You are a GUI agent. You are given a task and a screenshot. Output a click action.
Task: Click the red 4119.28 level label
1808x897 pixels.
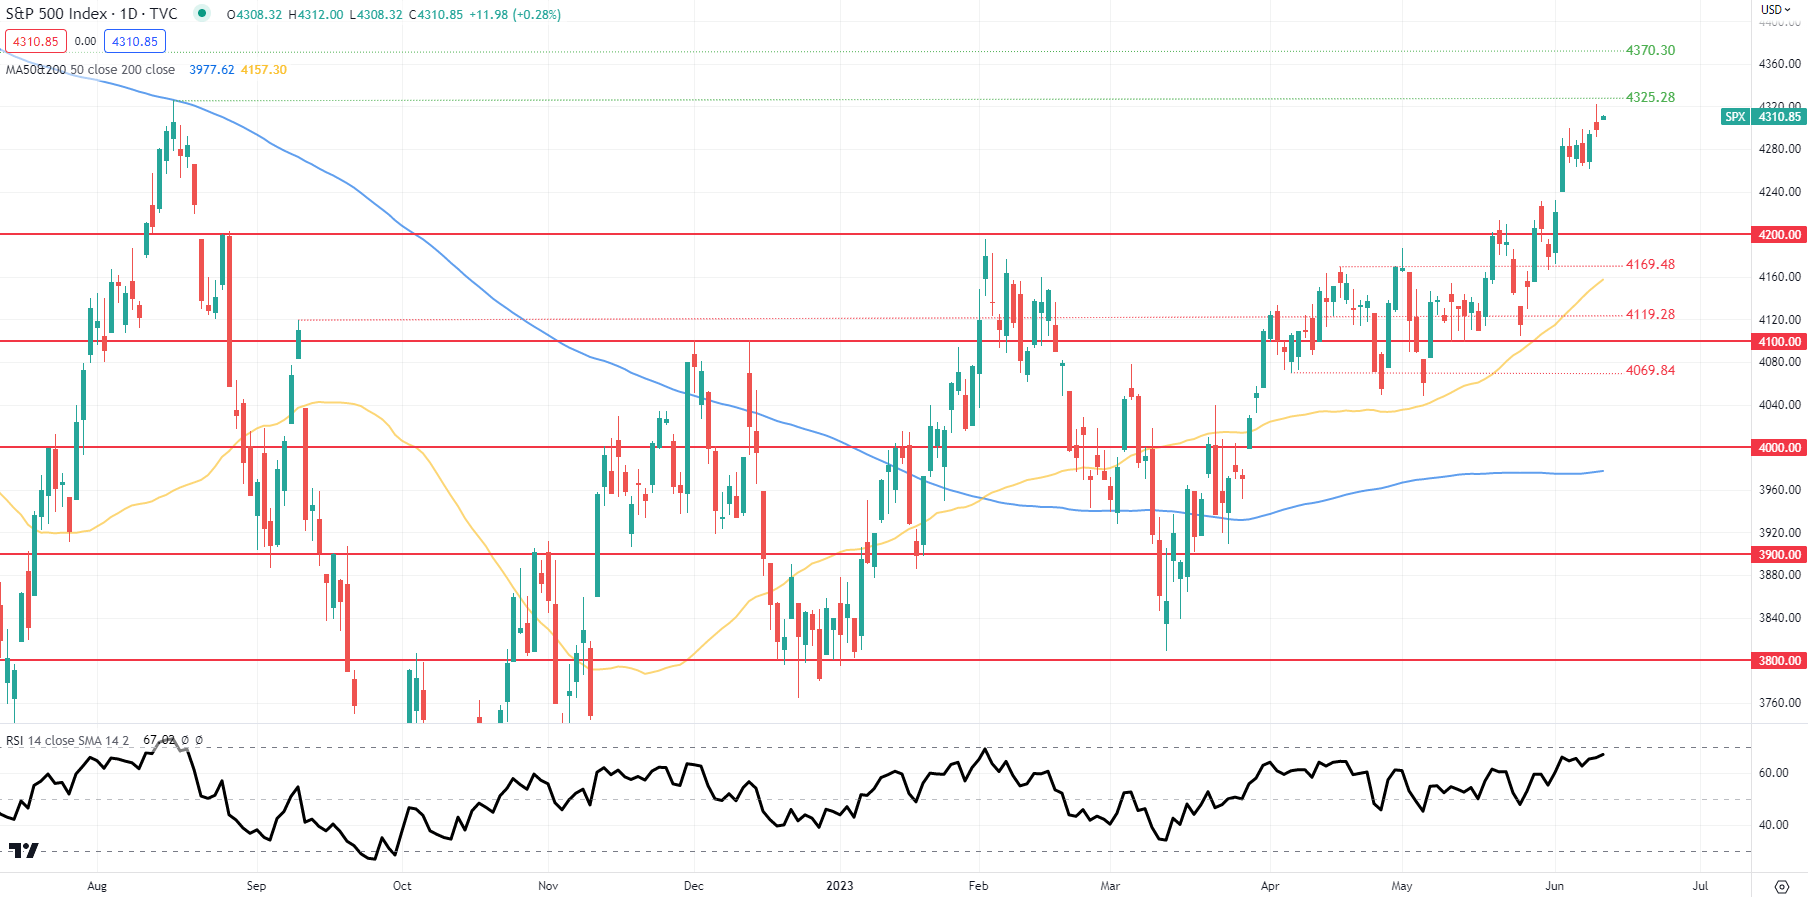point(1650,314)
